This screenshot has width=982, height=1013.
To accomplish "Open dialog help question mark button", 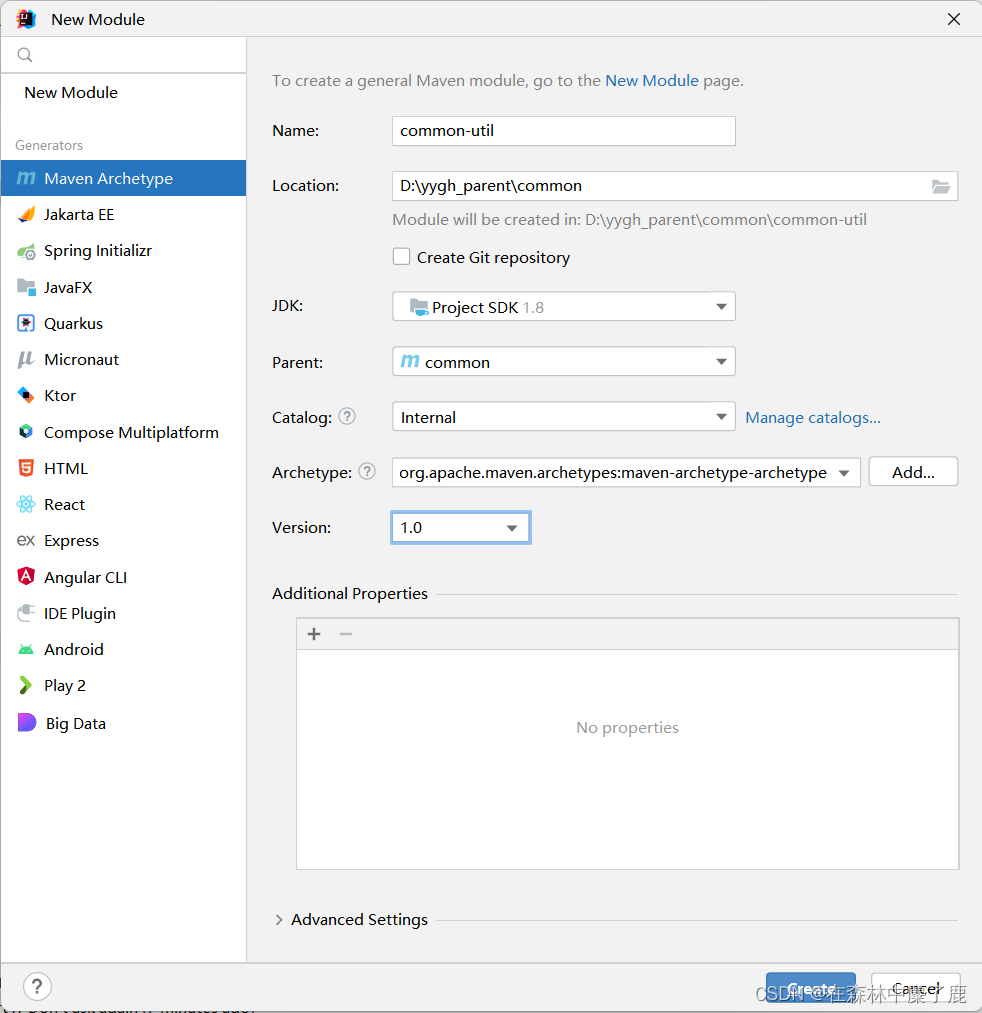I will [37, 987].
